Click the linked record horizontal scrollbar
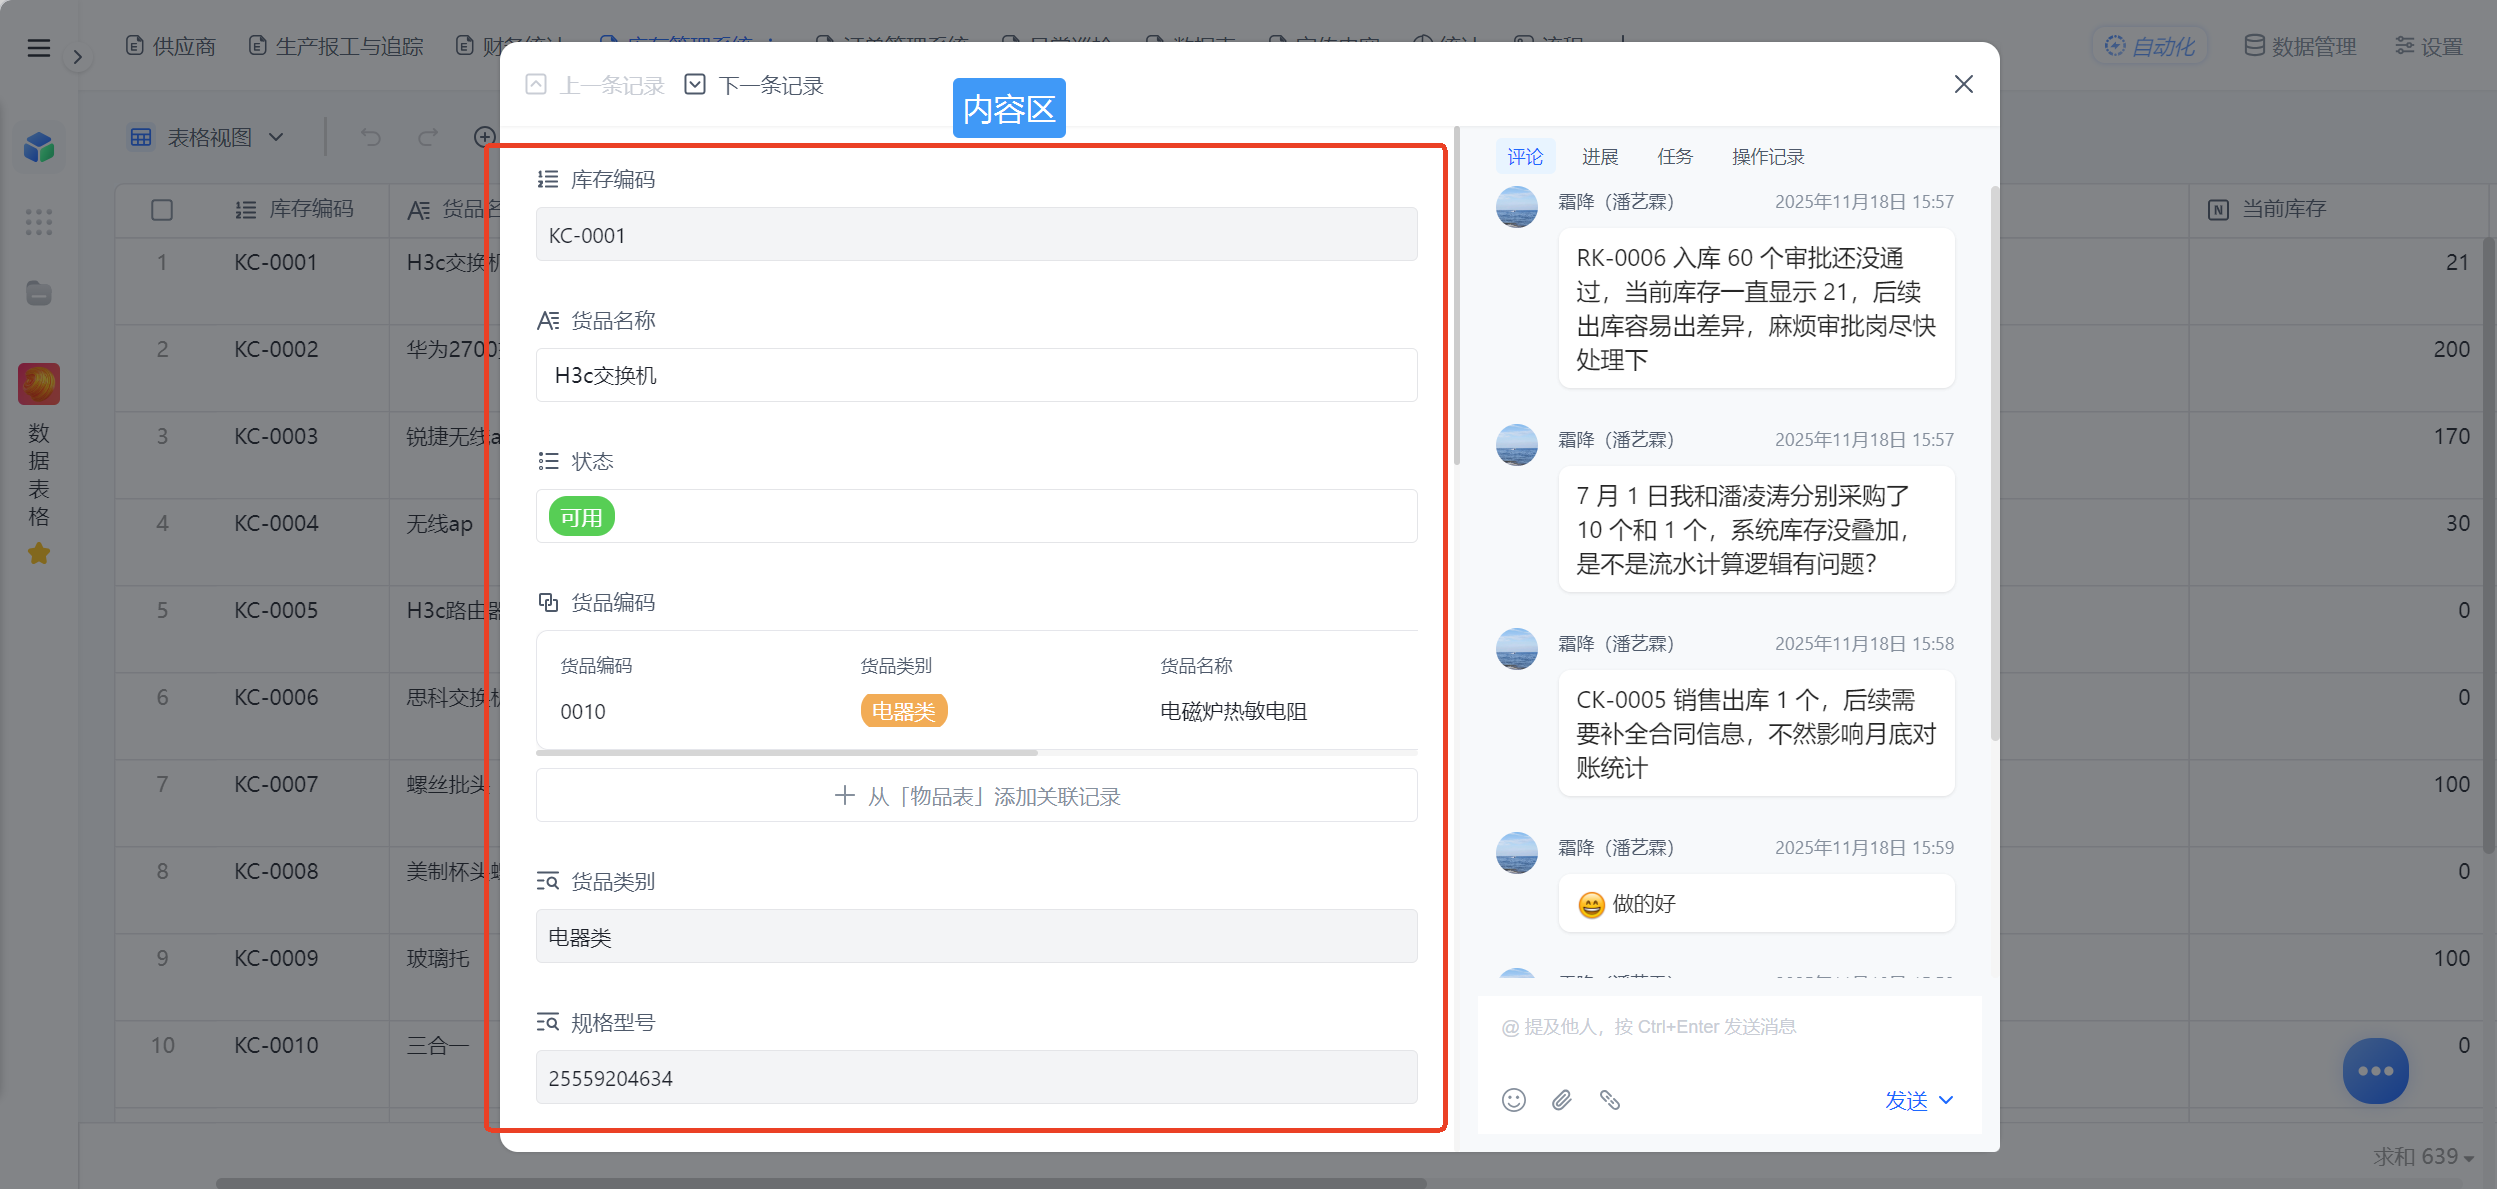This screenshot has width=2497, height=1189. coord(787,753)
